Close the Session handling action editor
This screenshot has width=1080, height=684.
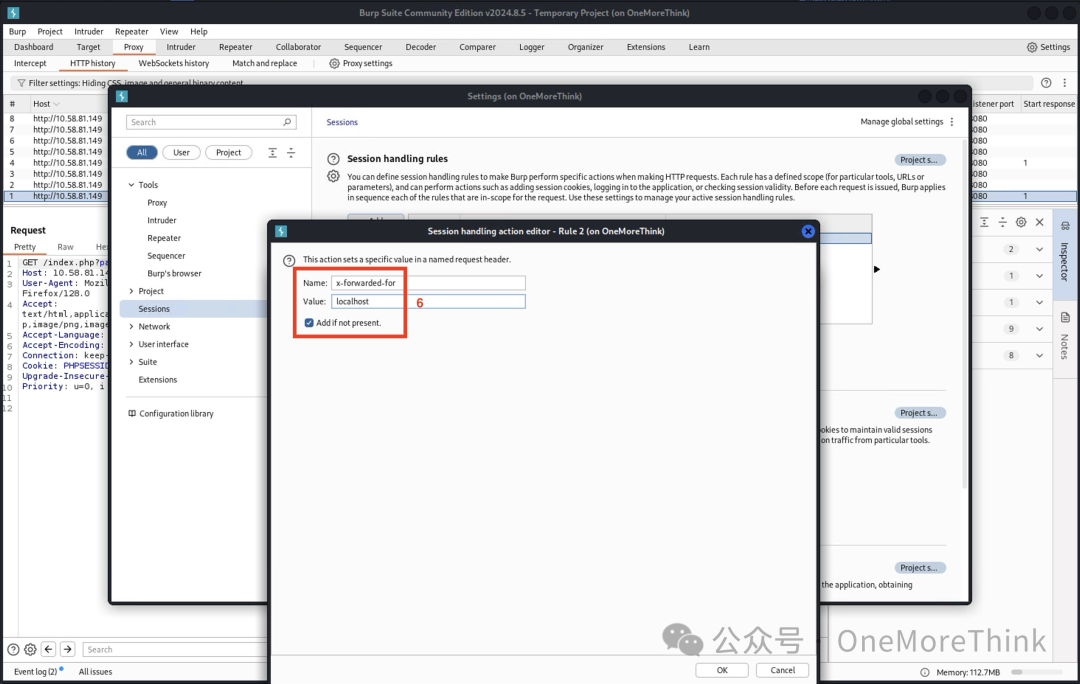[808, 231]
